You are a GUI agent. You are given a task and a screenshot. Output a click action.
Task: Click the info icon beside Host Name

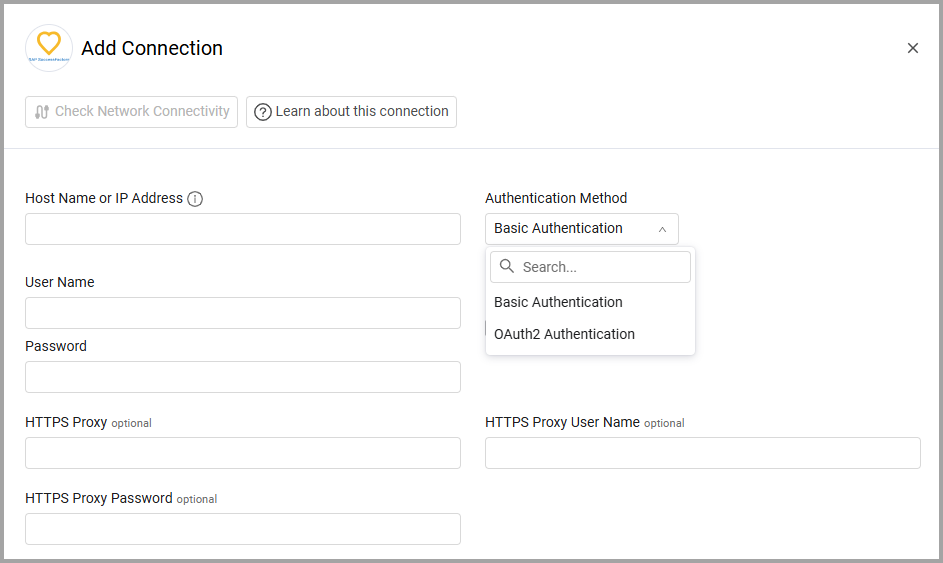tap(195, 199)
